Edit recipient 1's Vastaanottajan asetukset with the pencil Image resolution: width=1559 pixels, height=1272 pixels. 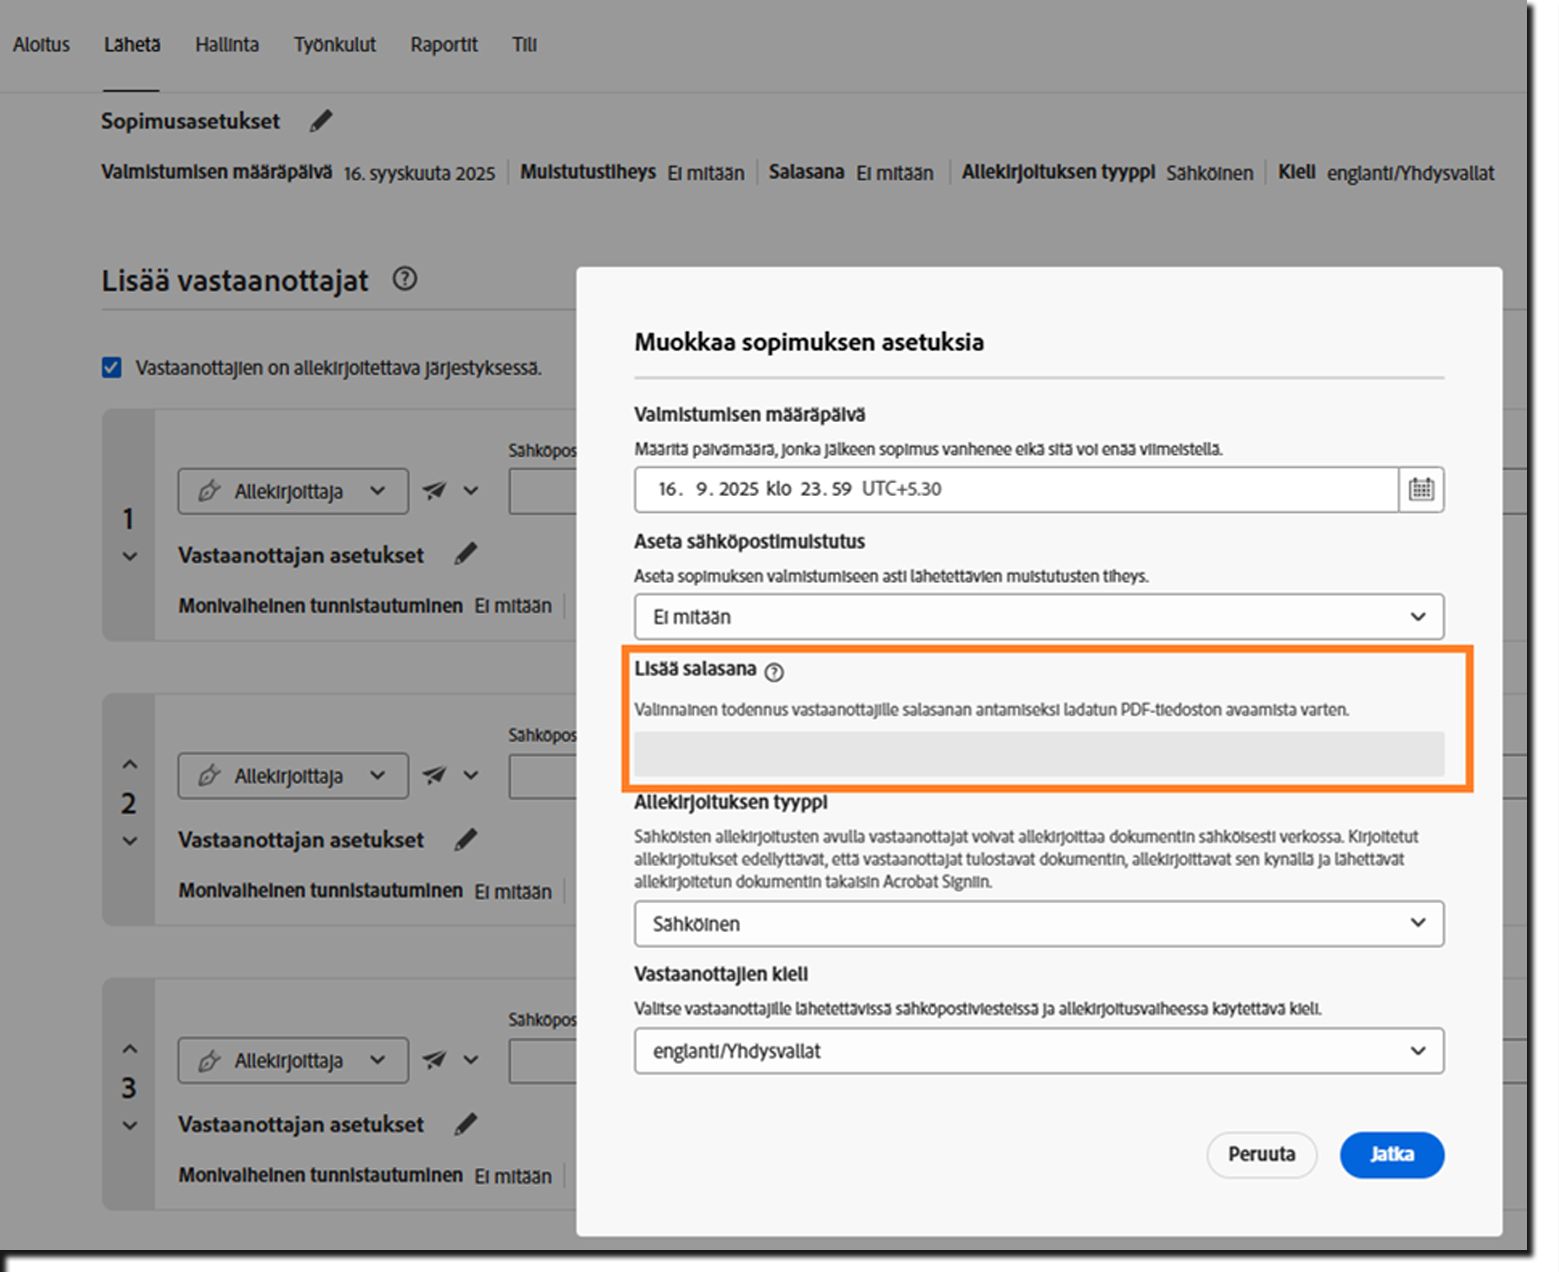[466, 553]
